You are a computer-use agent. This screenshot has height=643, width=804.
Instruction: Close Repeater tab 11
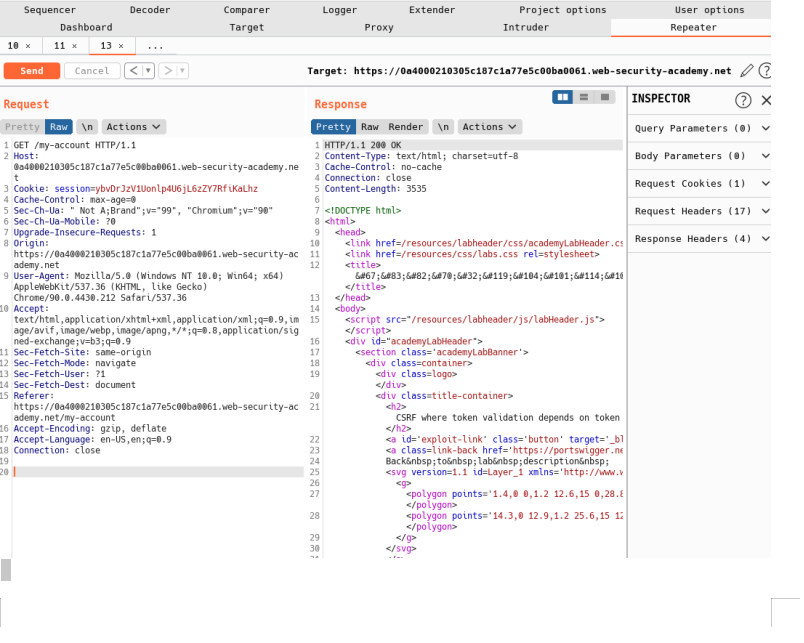click(x=74, y=46)
